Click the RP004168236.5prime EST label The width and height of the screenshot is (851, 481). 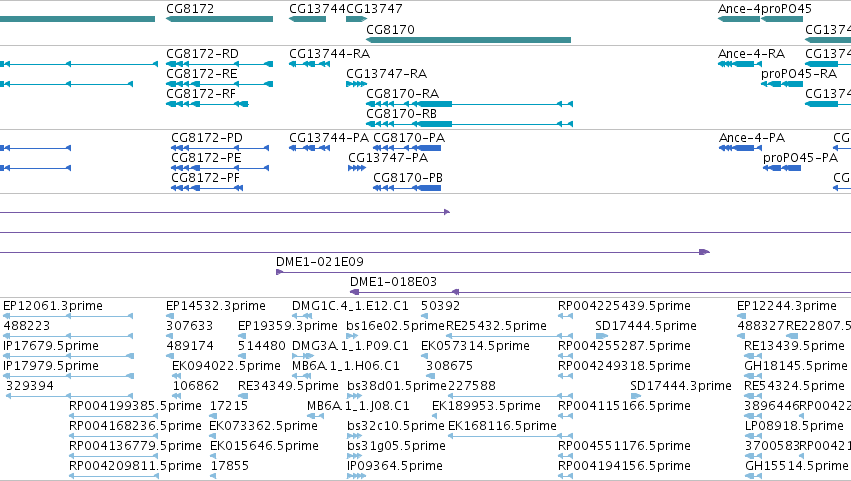[x=135, y=426]
